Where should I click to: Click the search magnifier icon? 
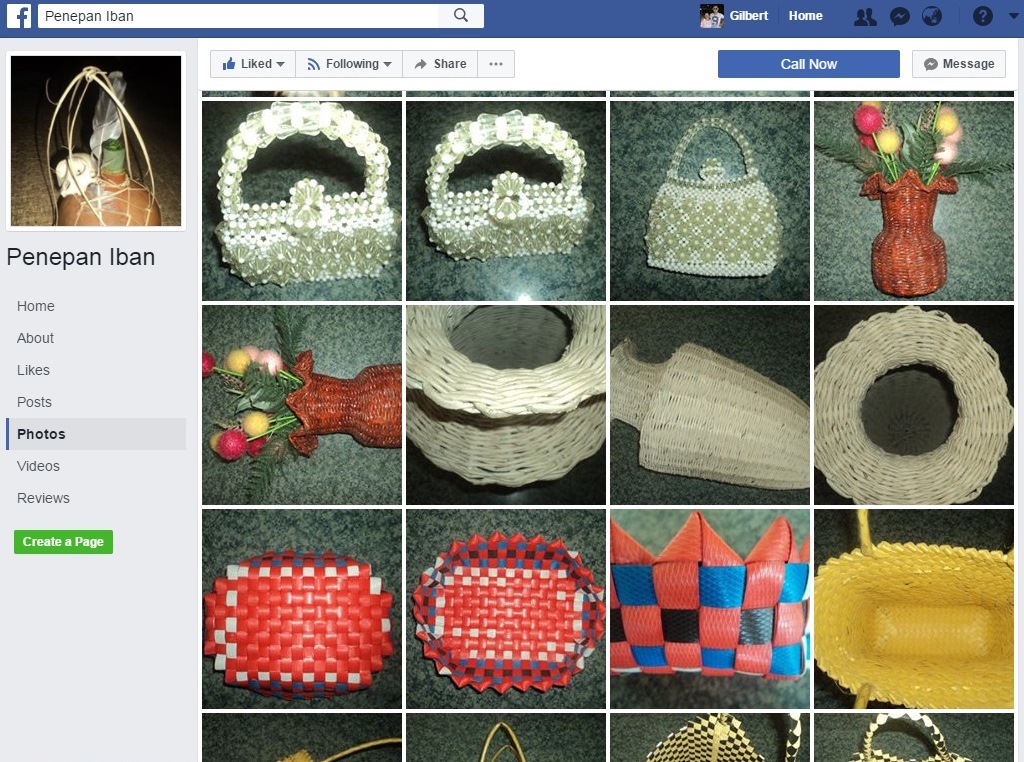[461, 16]
